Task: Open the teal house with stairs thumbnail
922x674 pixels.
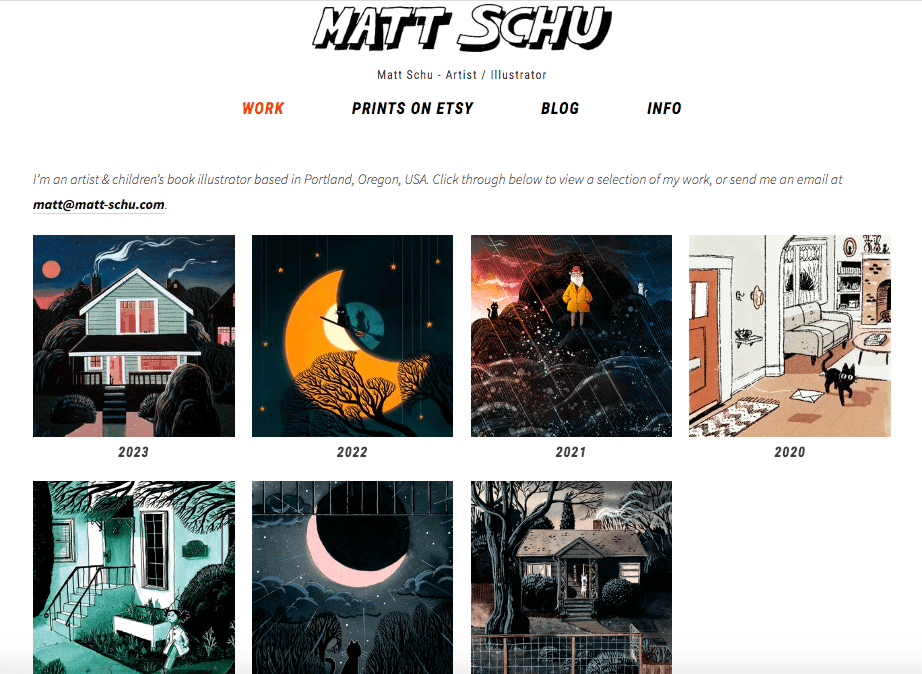Action: coord(134,578)
